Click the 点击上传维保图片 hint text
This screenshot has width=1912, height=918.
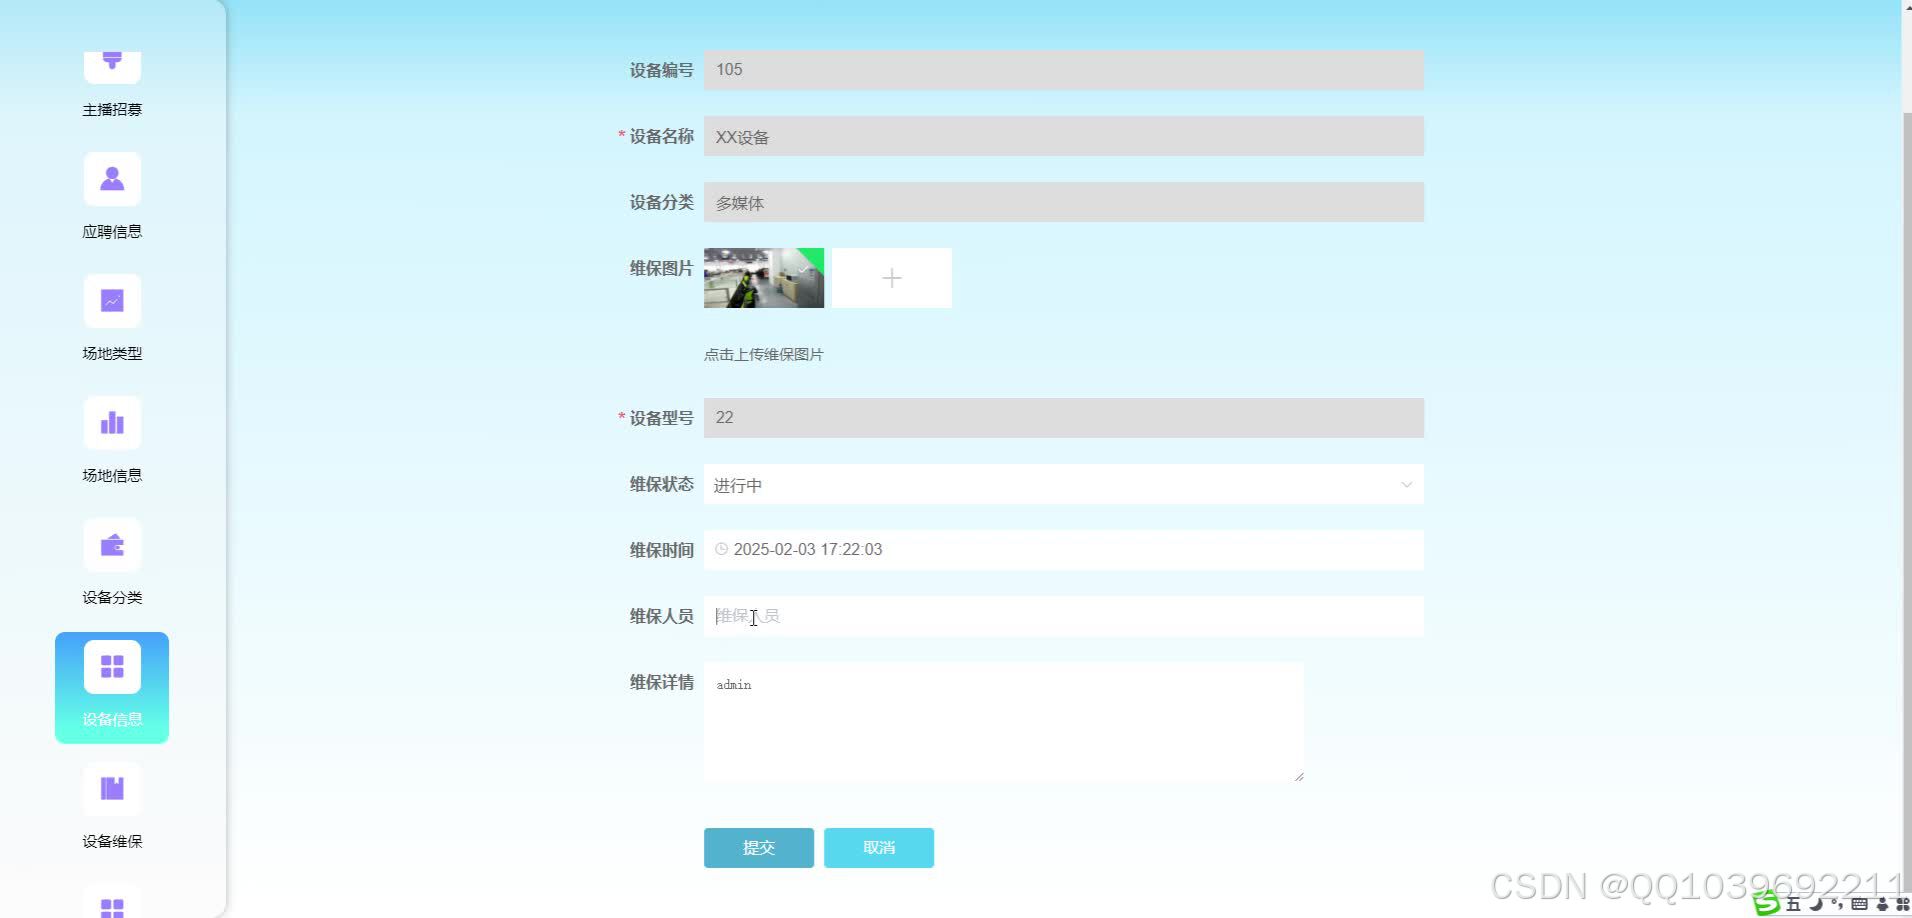[764, 355]
